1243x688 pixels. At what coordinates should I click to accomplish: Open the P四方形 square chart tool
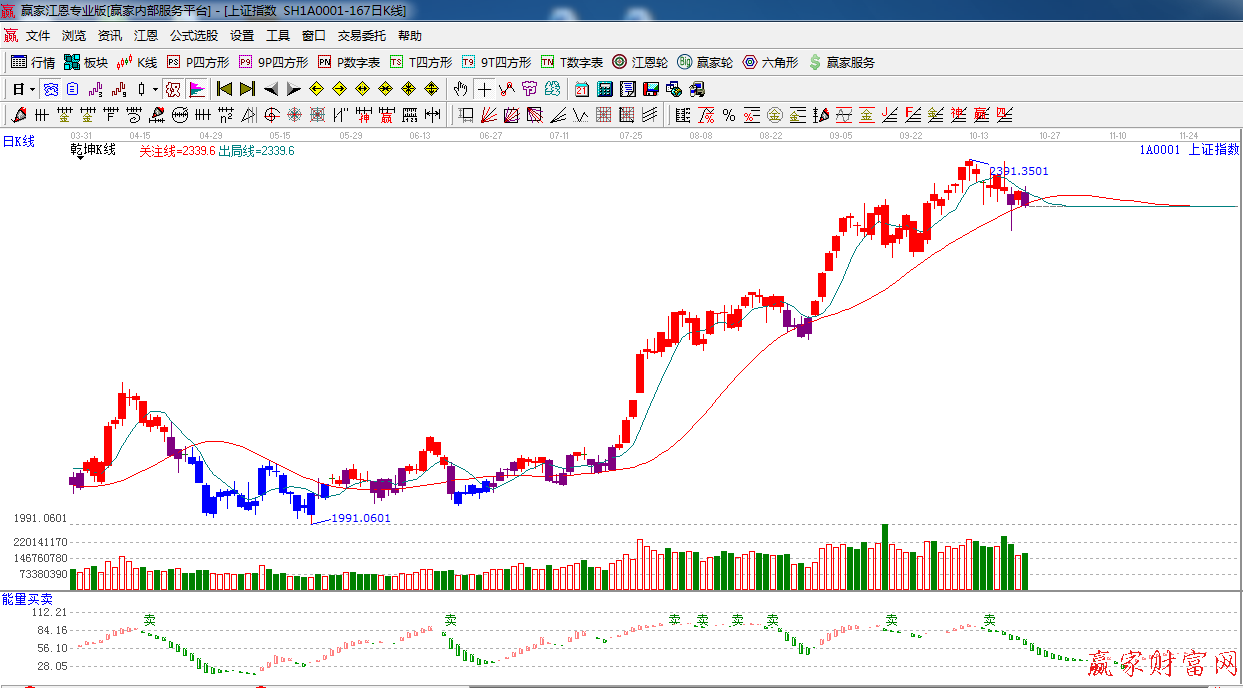coord(198,62)
